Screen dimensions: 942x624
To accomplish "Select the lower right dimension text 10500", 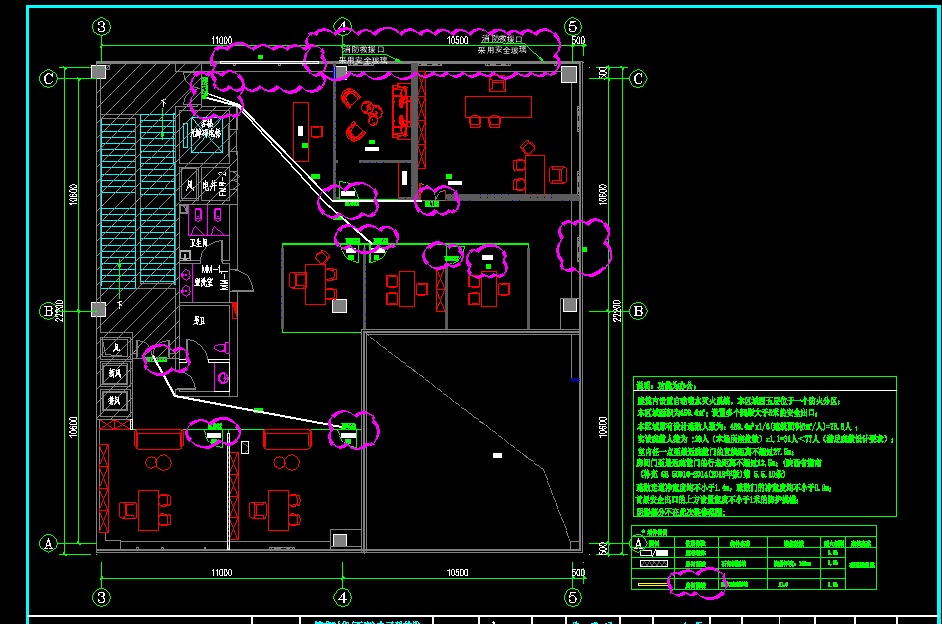I will click(x=603, y=427).
